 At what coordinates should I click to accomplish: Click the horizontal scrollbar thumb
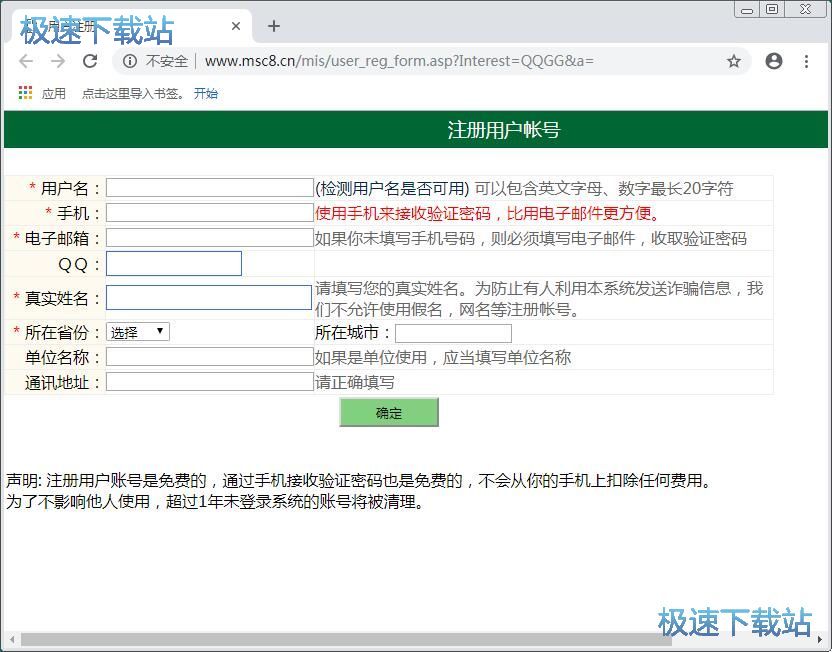coord(346,640)
